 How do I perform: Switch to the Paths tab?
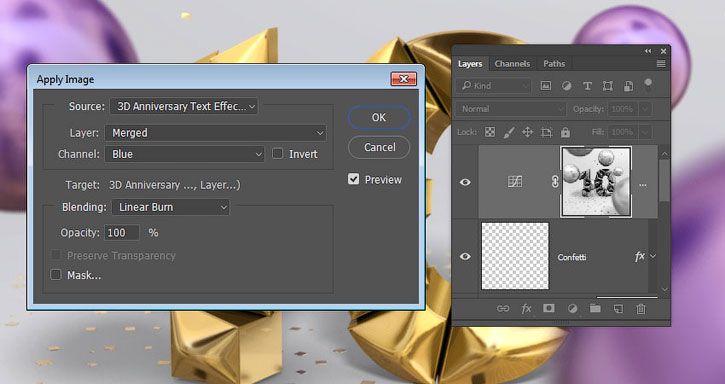(554, 64)
